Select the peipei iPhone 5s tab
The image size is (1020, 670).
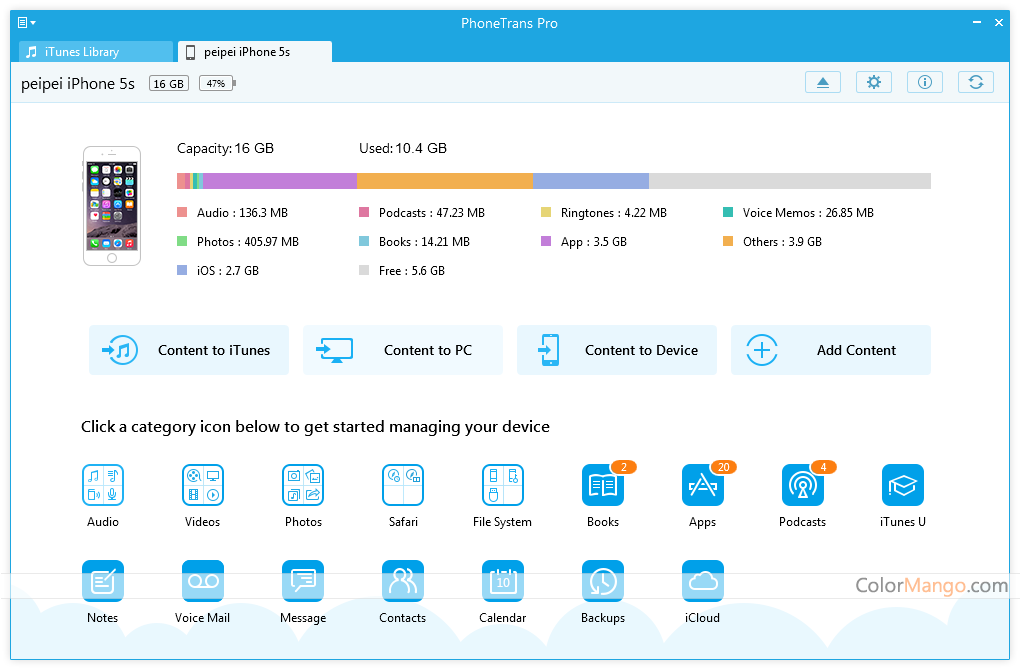point(255,51)
